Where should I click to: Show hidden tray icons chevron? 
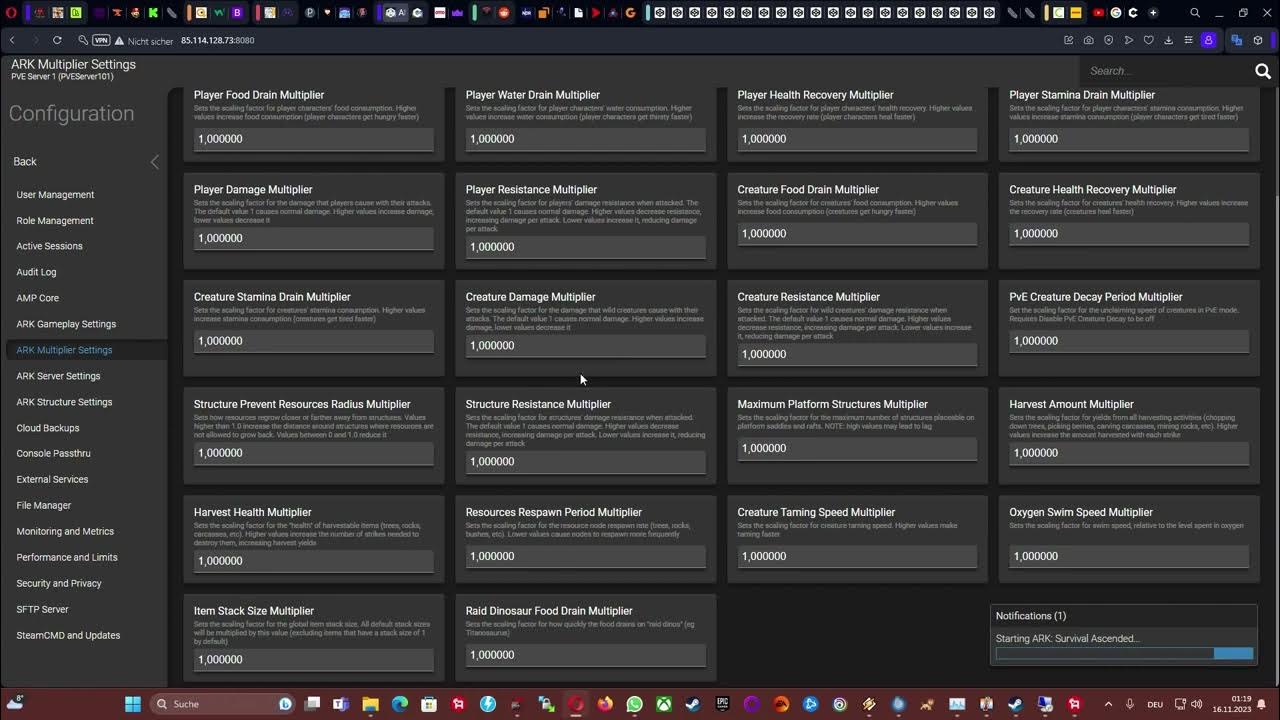pos(1110,704)
